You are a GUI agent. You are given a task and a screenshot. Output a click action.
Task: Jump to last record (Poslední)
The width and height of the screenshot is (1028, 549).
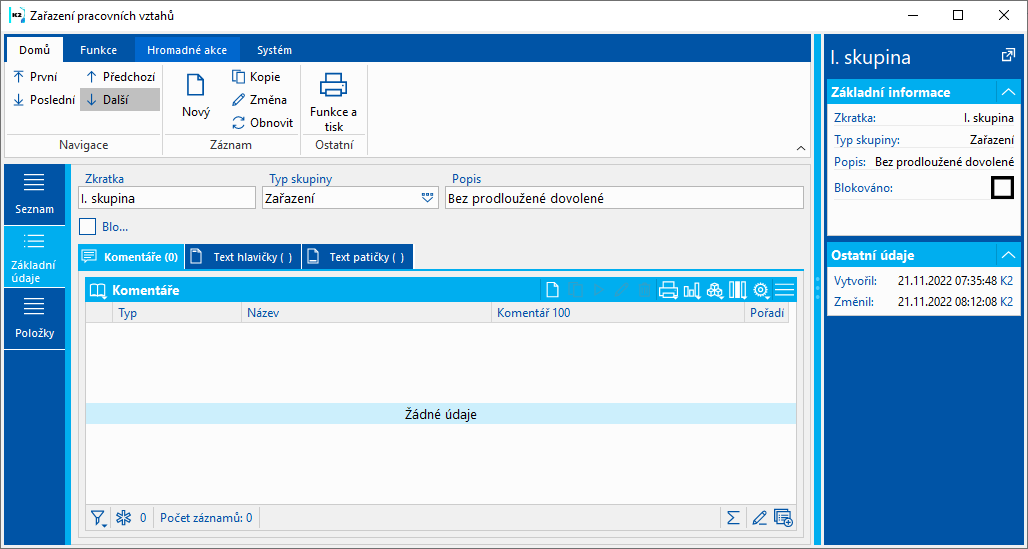[x=44, y=100]
